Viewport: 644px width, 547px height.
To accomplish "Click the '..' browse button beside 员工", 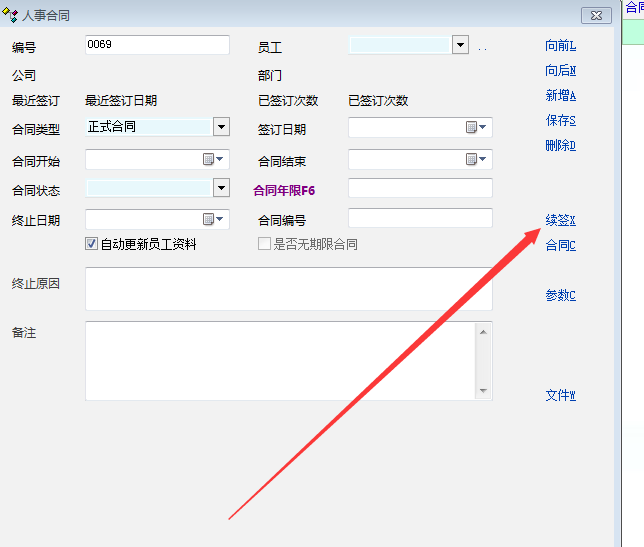I will [482, 46].
